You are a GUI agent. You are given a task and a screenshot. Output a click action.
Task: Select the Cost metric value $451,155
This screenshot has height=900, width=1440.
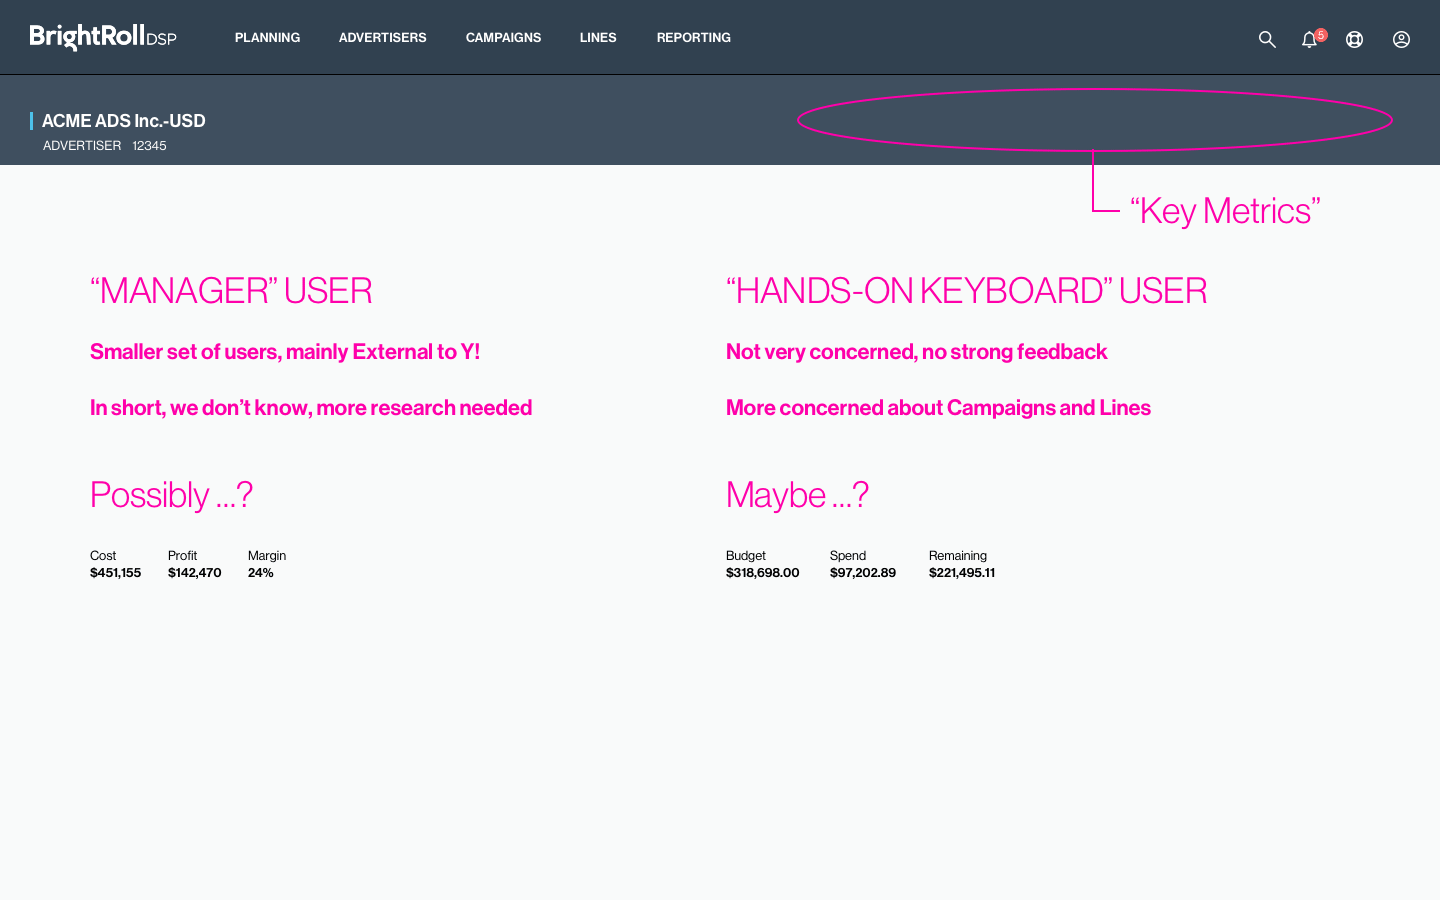tap(115, 572)
